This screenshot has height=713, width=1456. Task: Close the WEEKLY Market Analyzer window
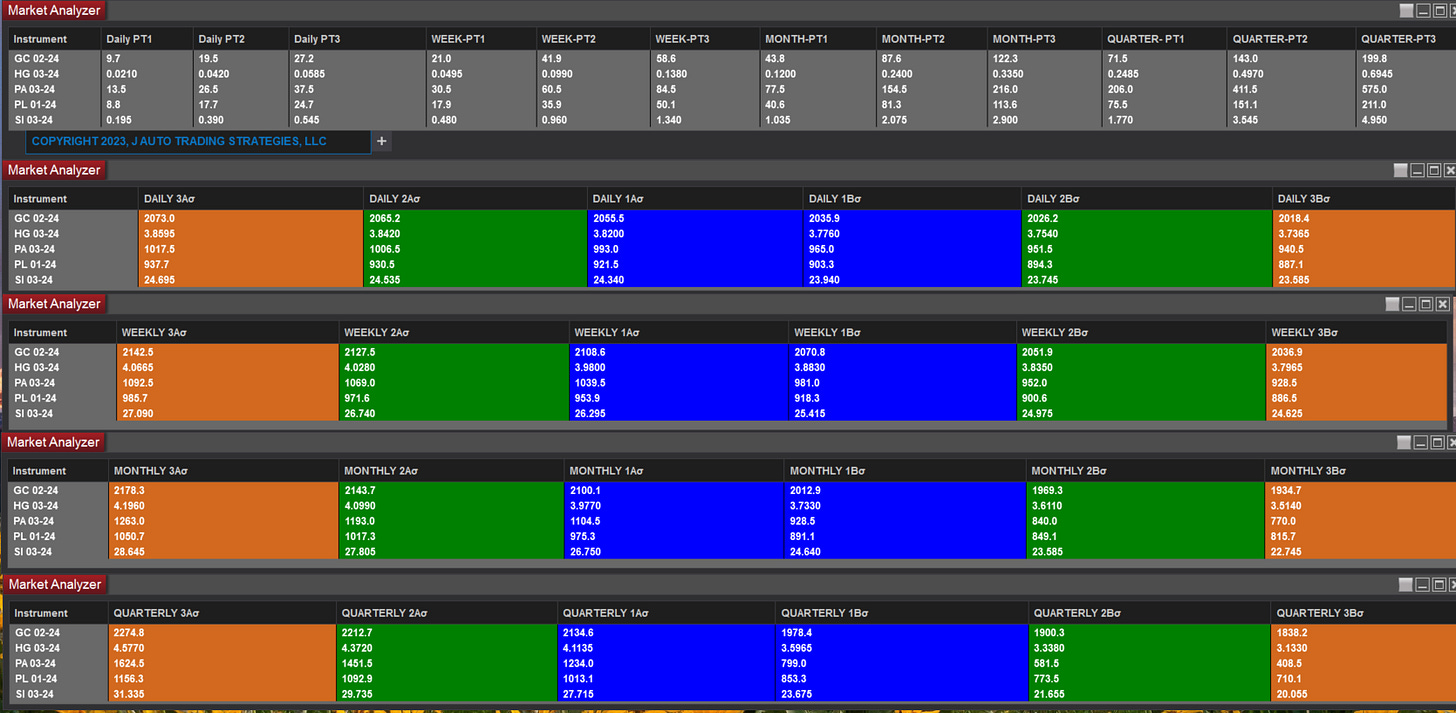click(x=1441, y=304)
